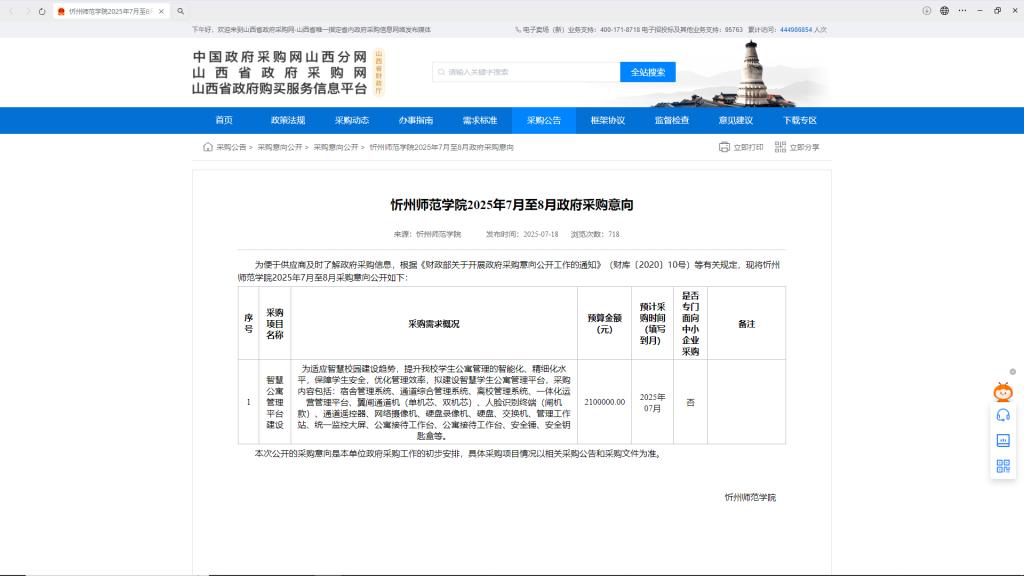Click the 立即分享 text link
Screen dimensions: 1024x576
(x=805, y=148)
